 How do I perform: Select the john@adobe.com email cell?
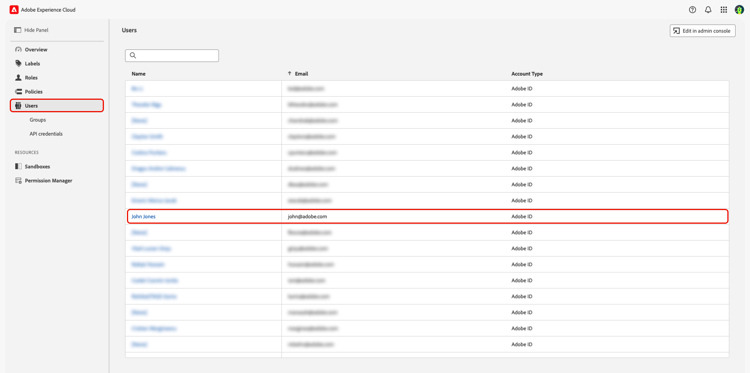(307, 217)
